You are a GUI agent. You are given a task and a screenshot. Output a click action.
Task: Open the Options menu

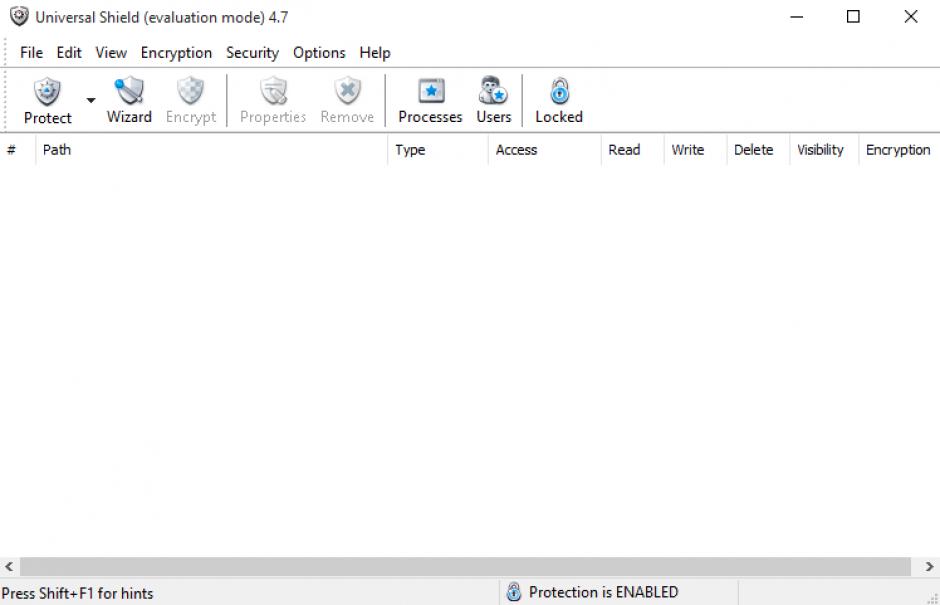(x=319, y=53)
